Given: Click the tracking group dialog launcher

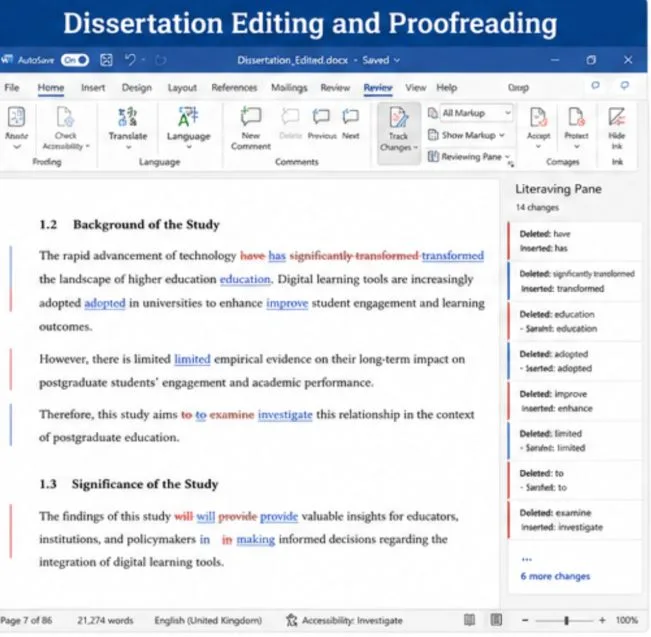Looking at the screenshot, I should 511,164.
